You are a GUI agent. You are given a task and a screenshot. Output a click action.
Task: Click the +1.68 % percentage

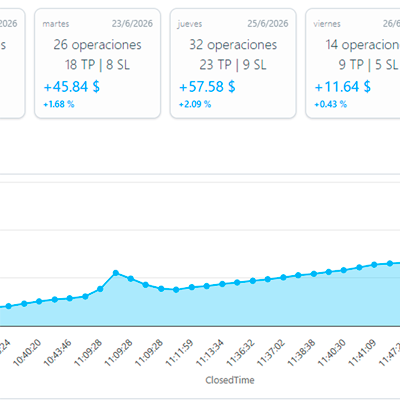point(59,104)
